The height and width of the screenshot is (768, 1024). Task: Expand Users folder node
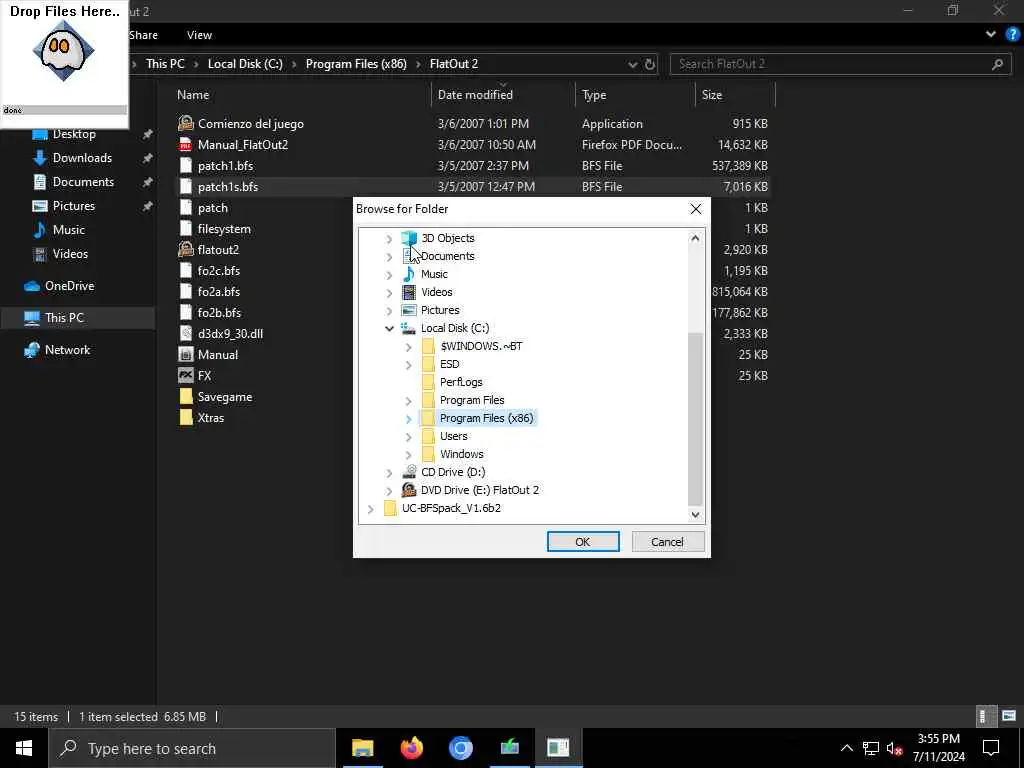pyautogui.click(x=409, y=436)
